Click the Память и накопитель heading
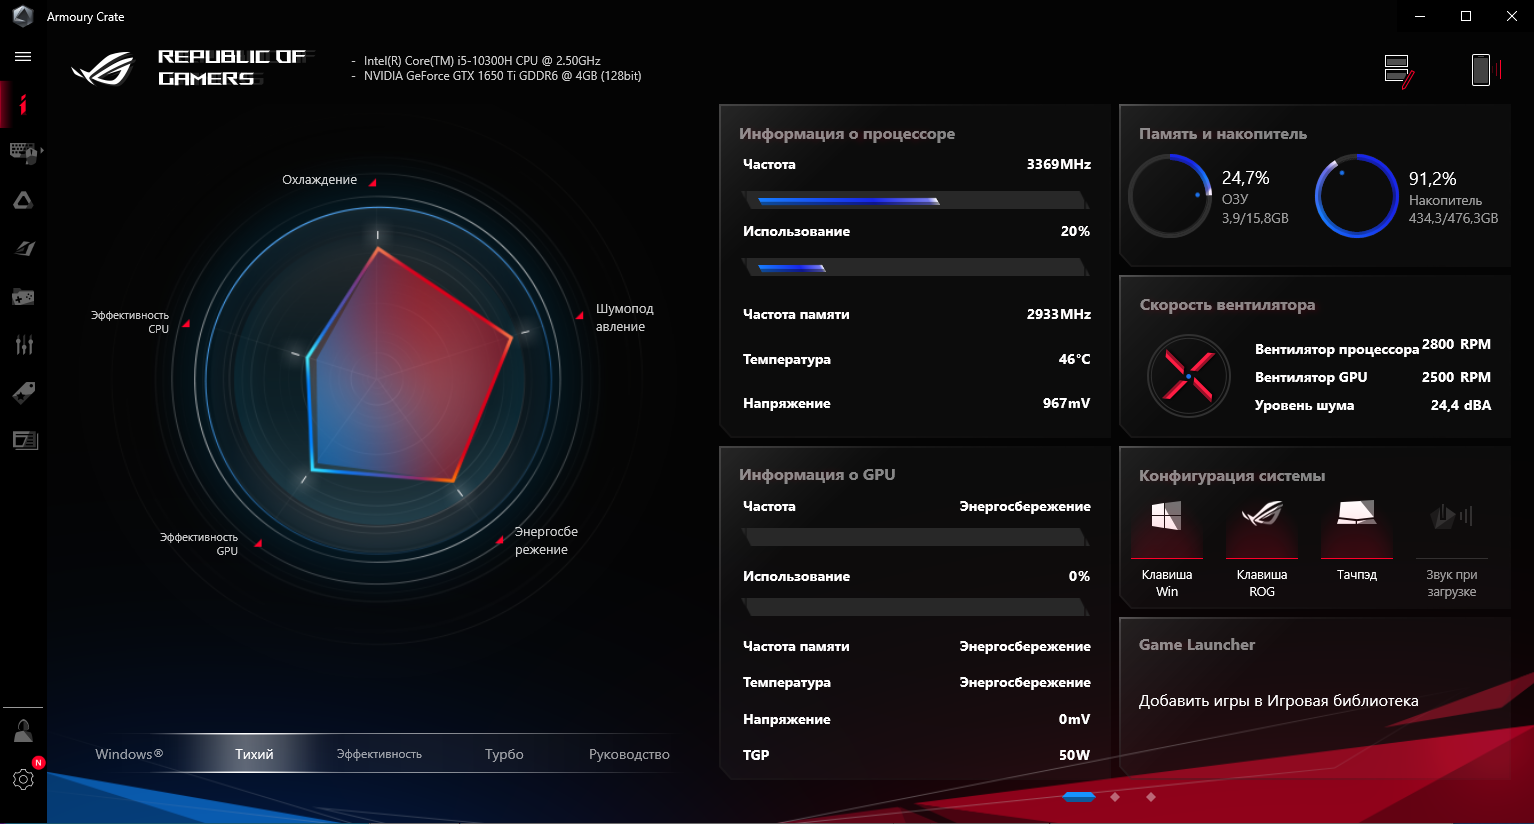 1223,134
